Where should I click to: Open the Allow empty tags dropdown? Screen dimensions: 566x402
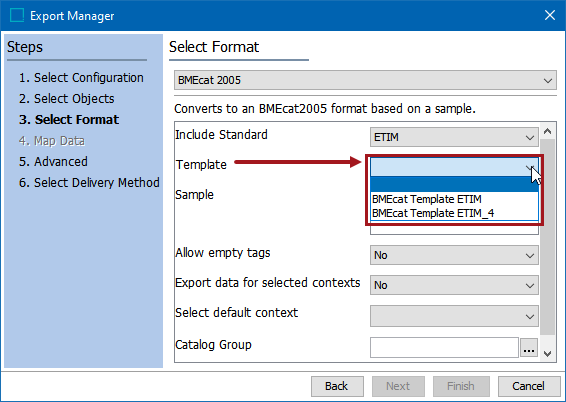pyautogui.click(x=454, y=255)
